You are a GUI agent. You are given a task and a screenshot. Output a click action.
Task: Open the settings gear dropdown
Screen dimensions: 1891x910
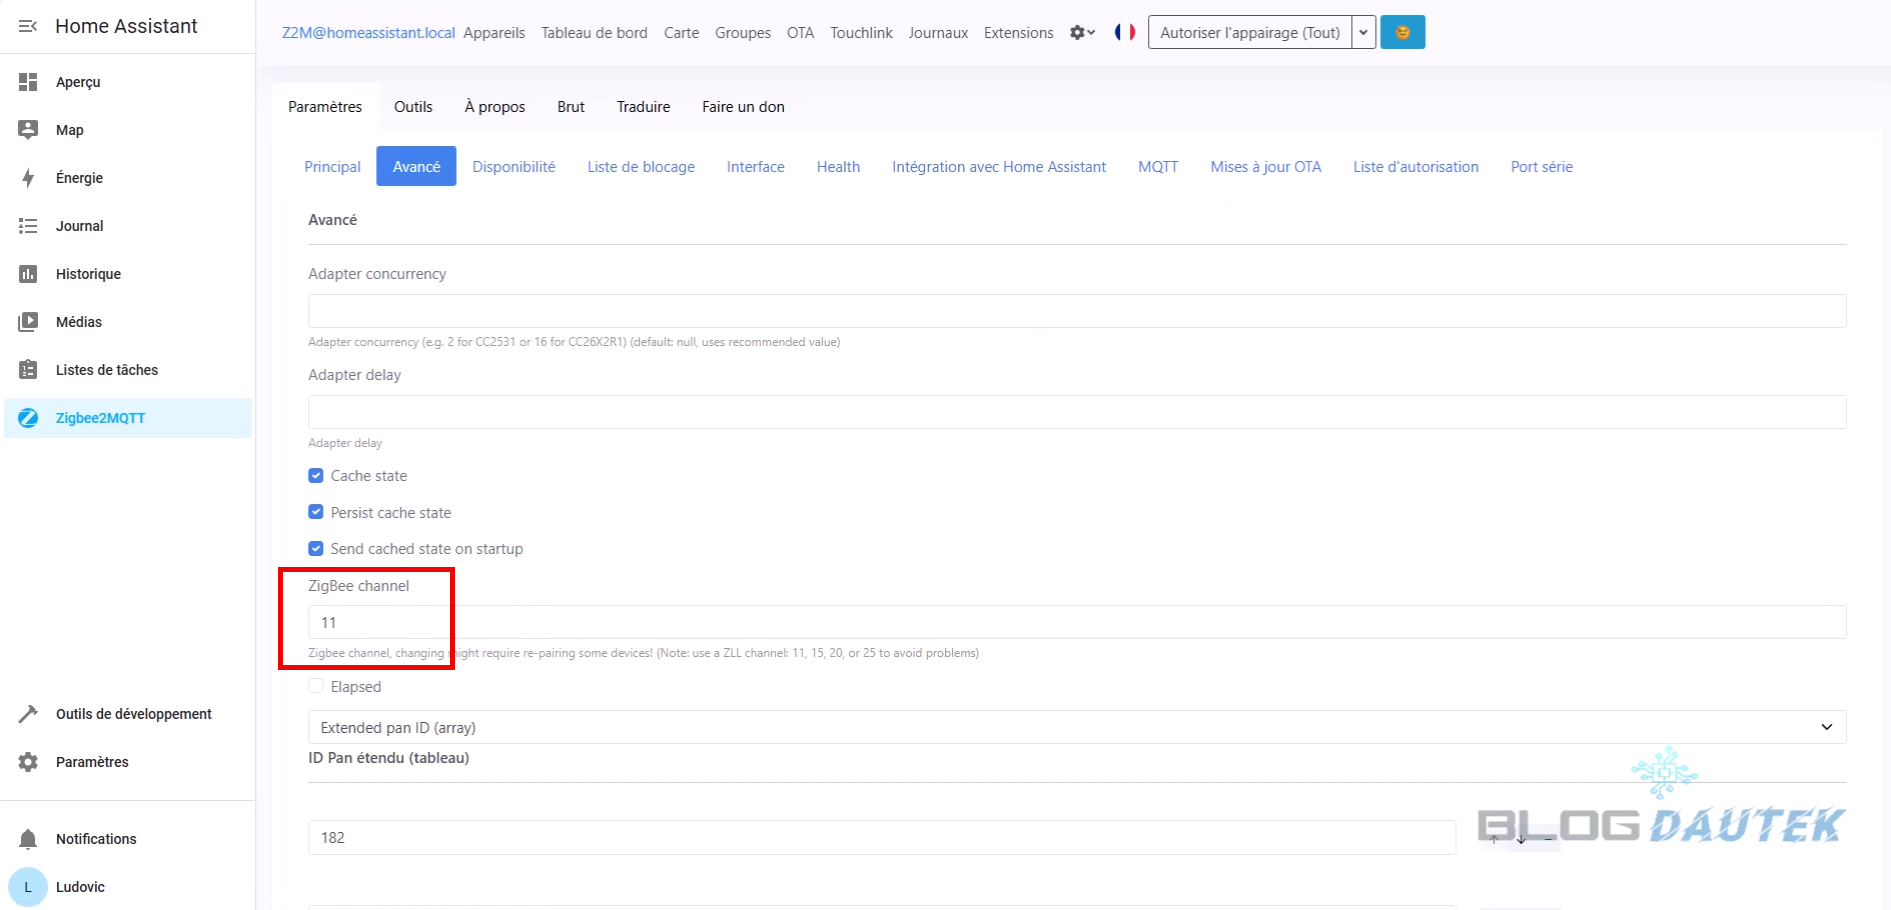(x=1082, y=32)
